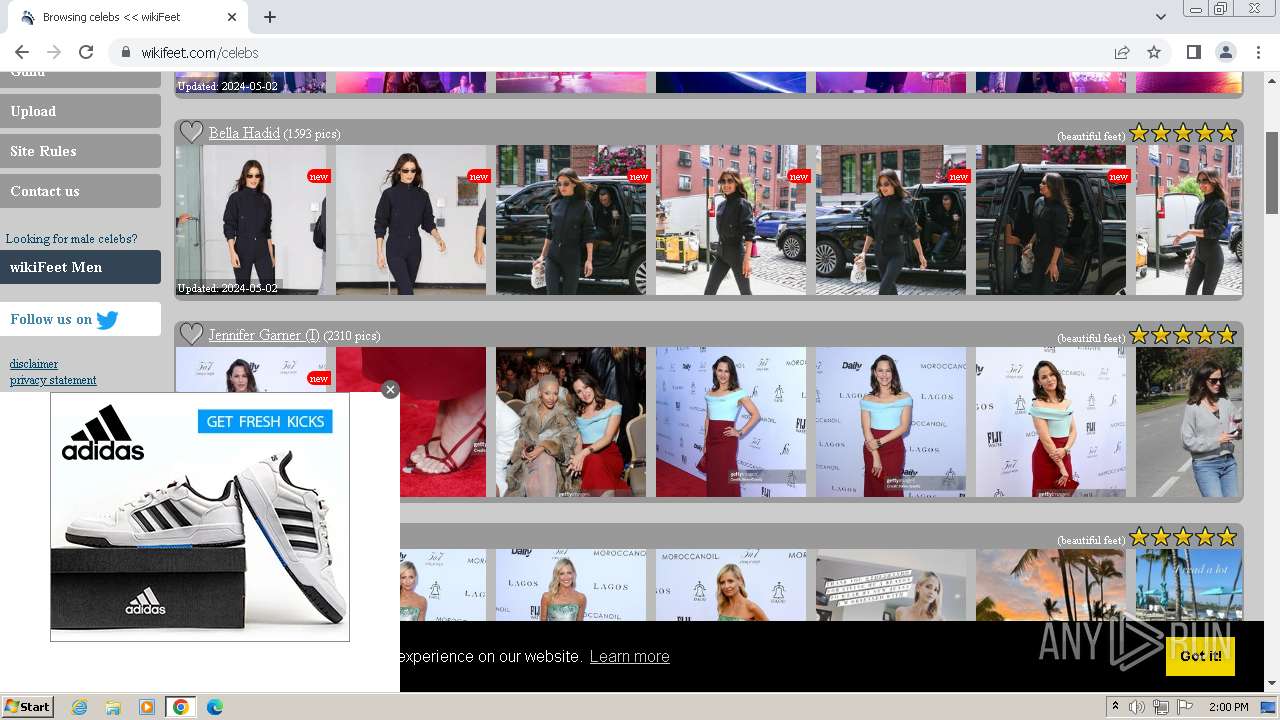The width and height of the screenshot is (1280, 720).
Task: Open the share page icon
Action: pos(1122,52)
